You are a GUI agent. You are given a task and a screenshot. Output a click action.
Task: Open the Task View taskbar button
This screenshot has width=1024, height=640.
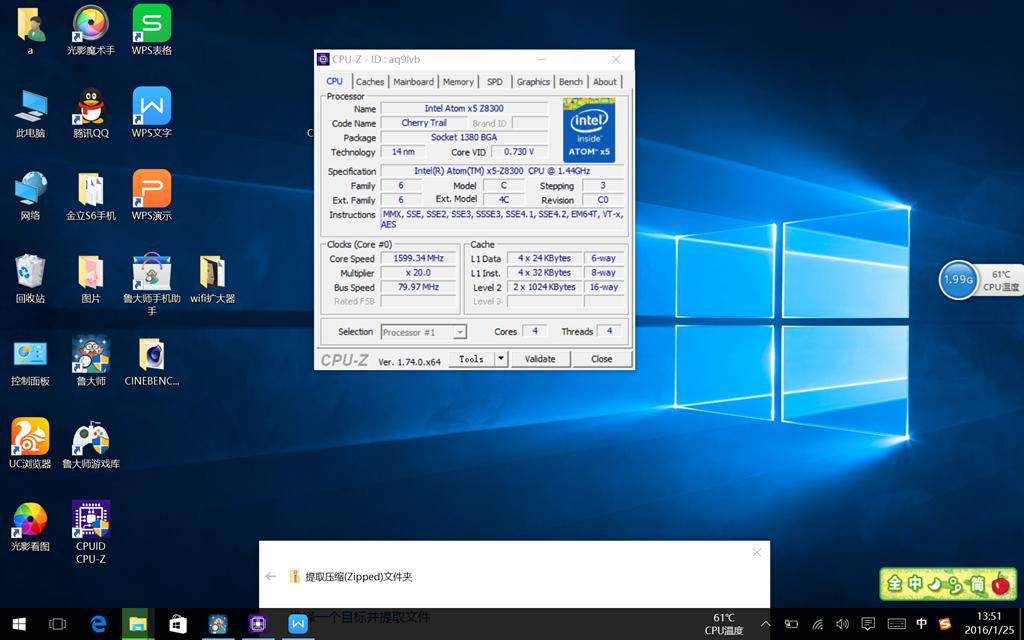[58, 624]
